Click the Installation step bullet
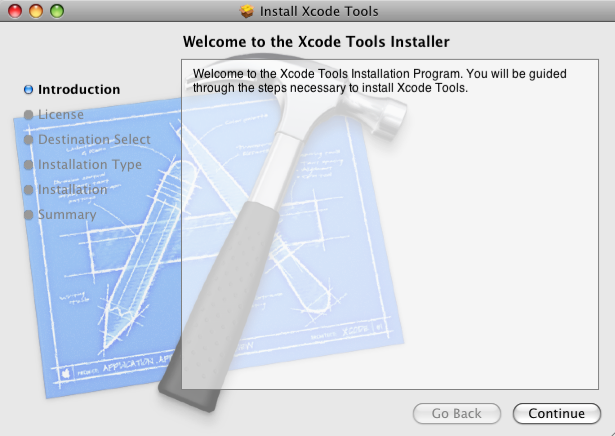 pos(28,190)
